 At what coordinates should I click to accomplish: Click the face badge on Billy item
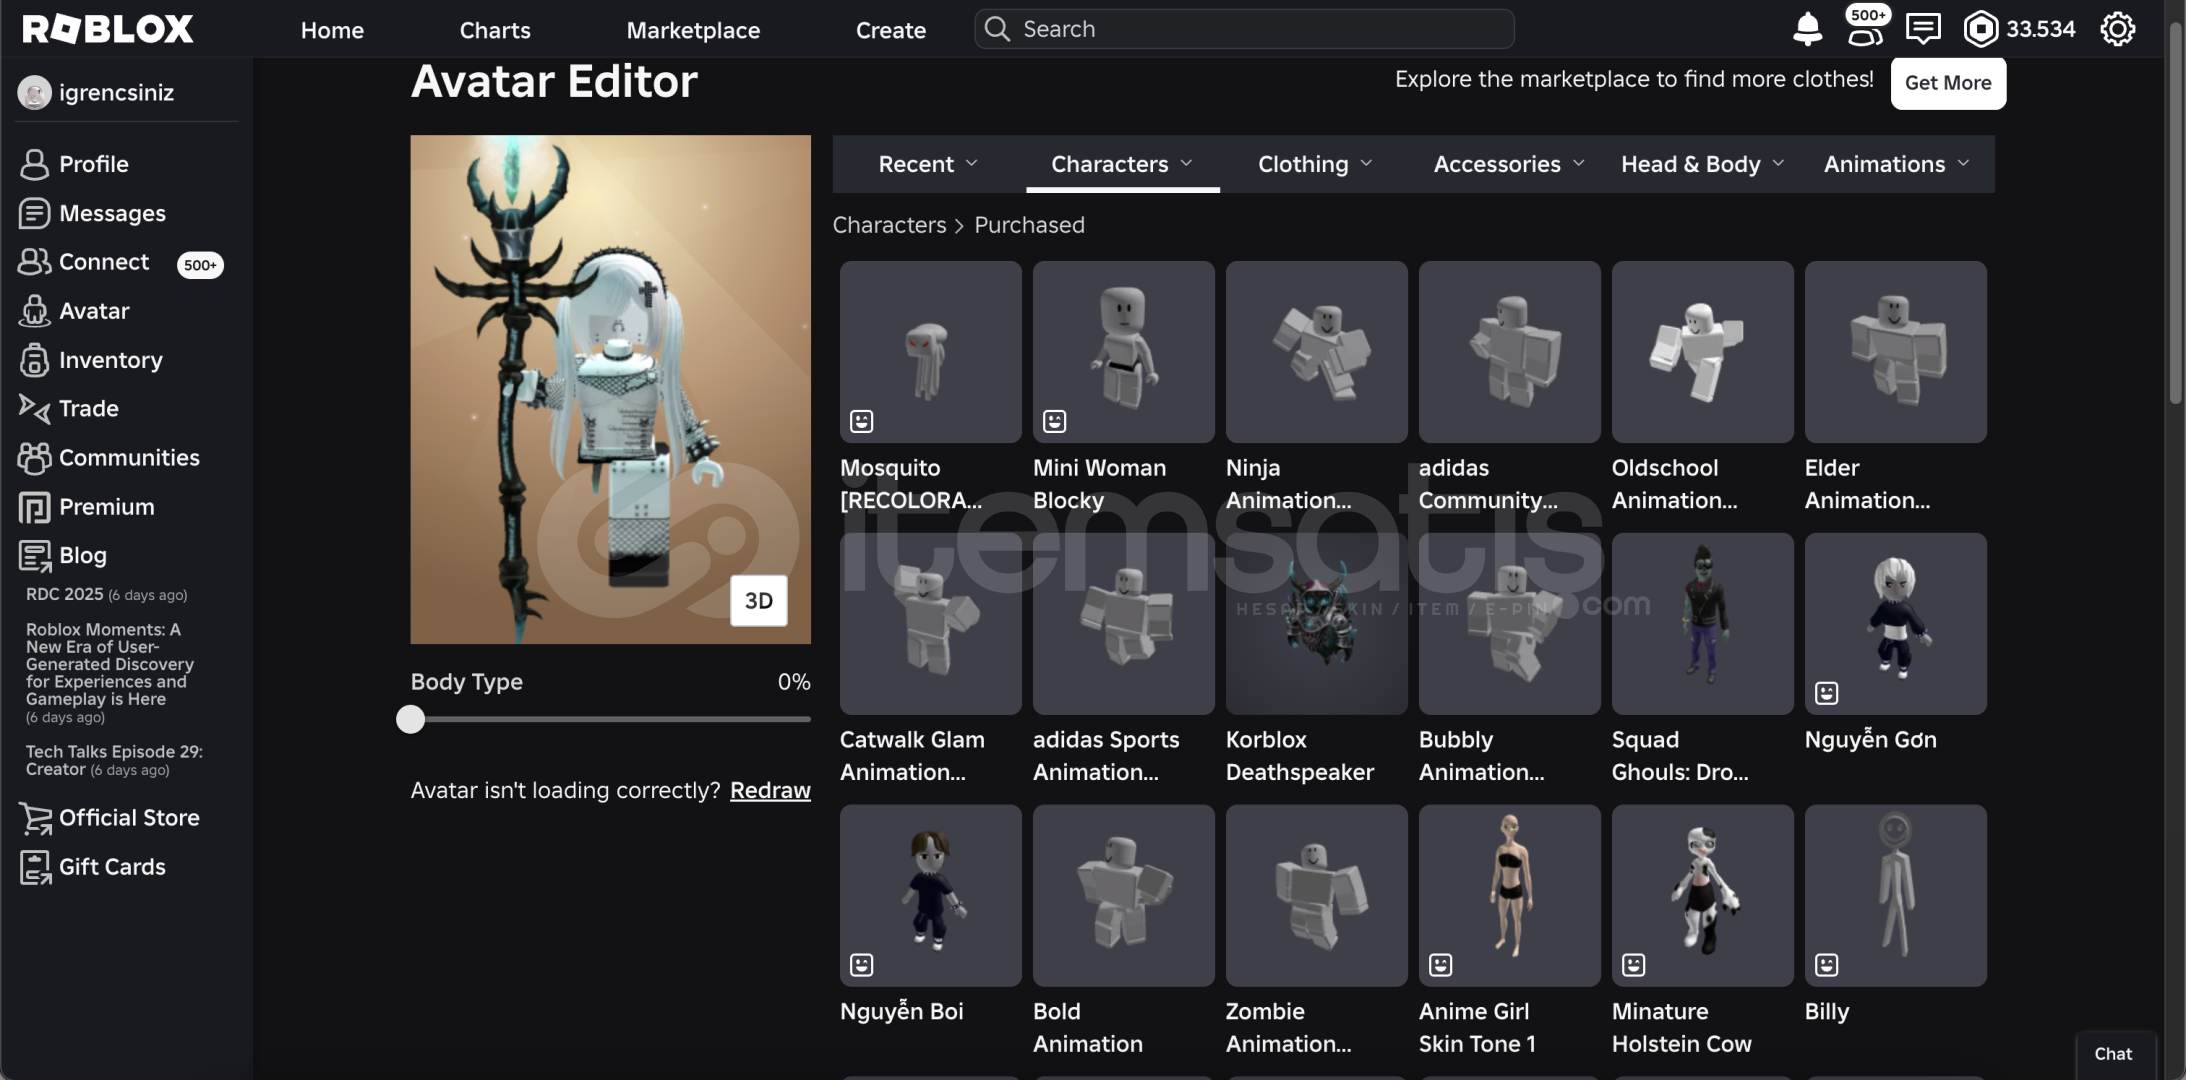click(x=1827, y=965)
